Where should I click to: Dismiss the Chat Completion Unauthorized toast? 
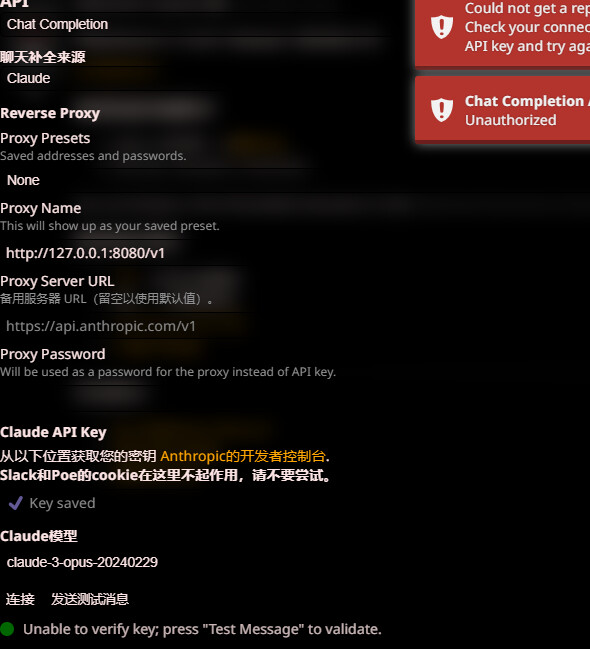pyautogui.click(x=503, y=110)
